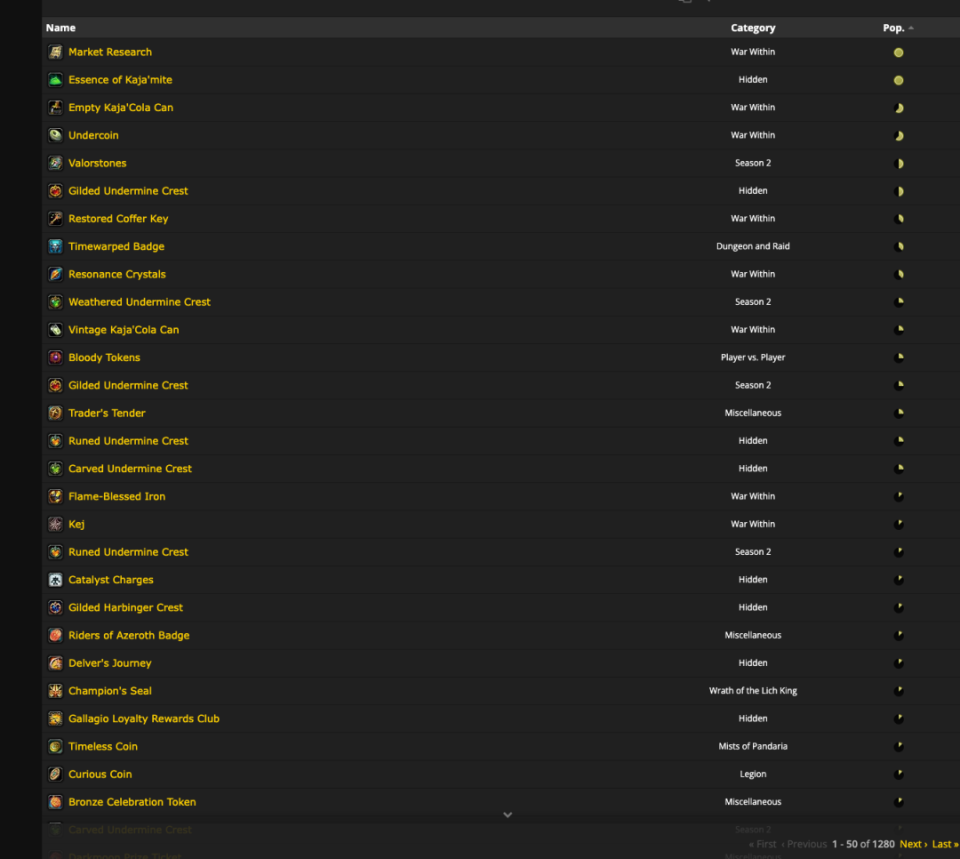Open the Gallagio Loyalty Rewards Club link
The height and width of the screenshot is (859, 960).
pos(144,719)
